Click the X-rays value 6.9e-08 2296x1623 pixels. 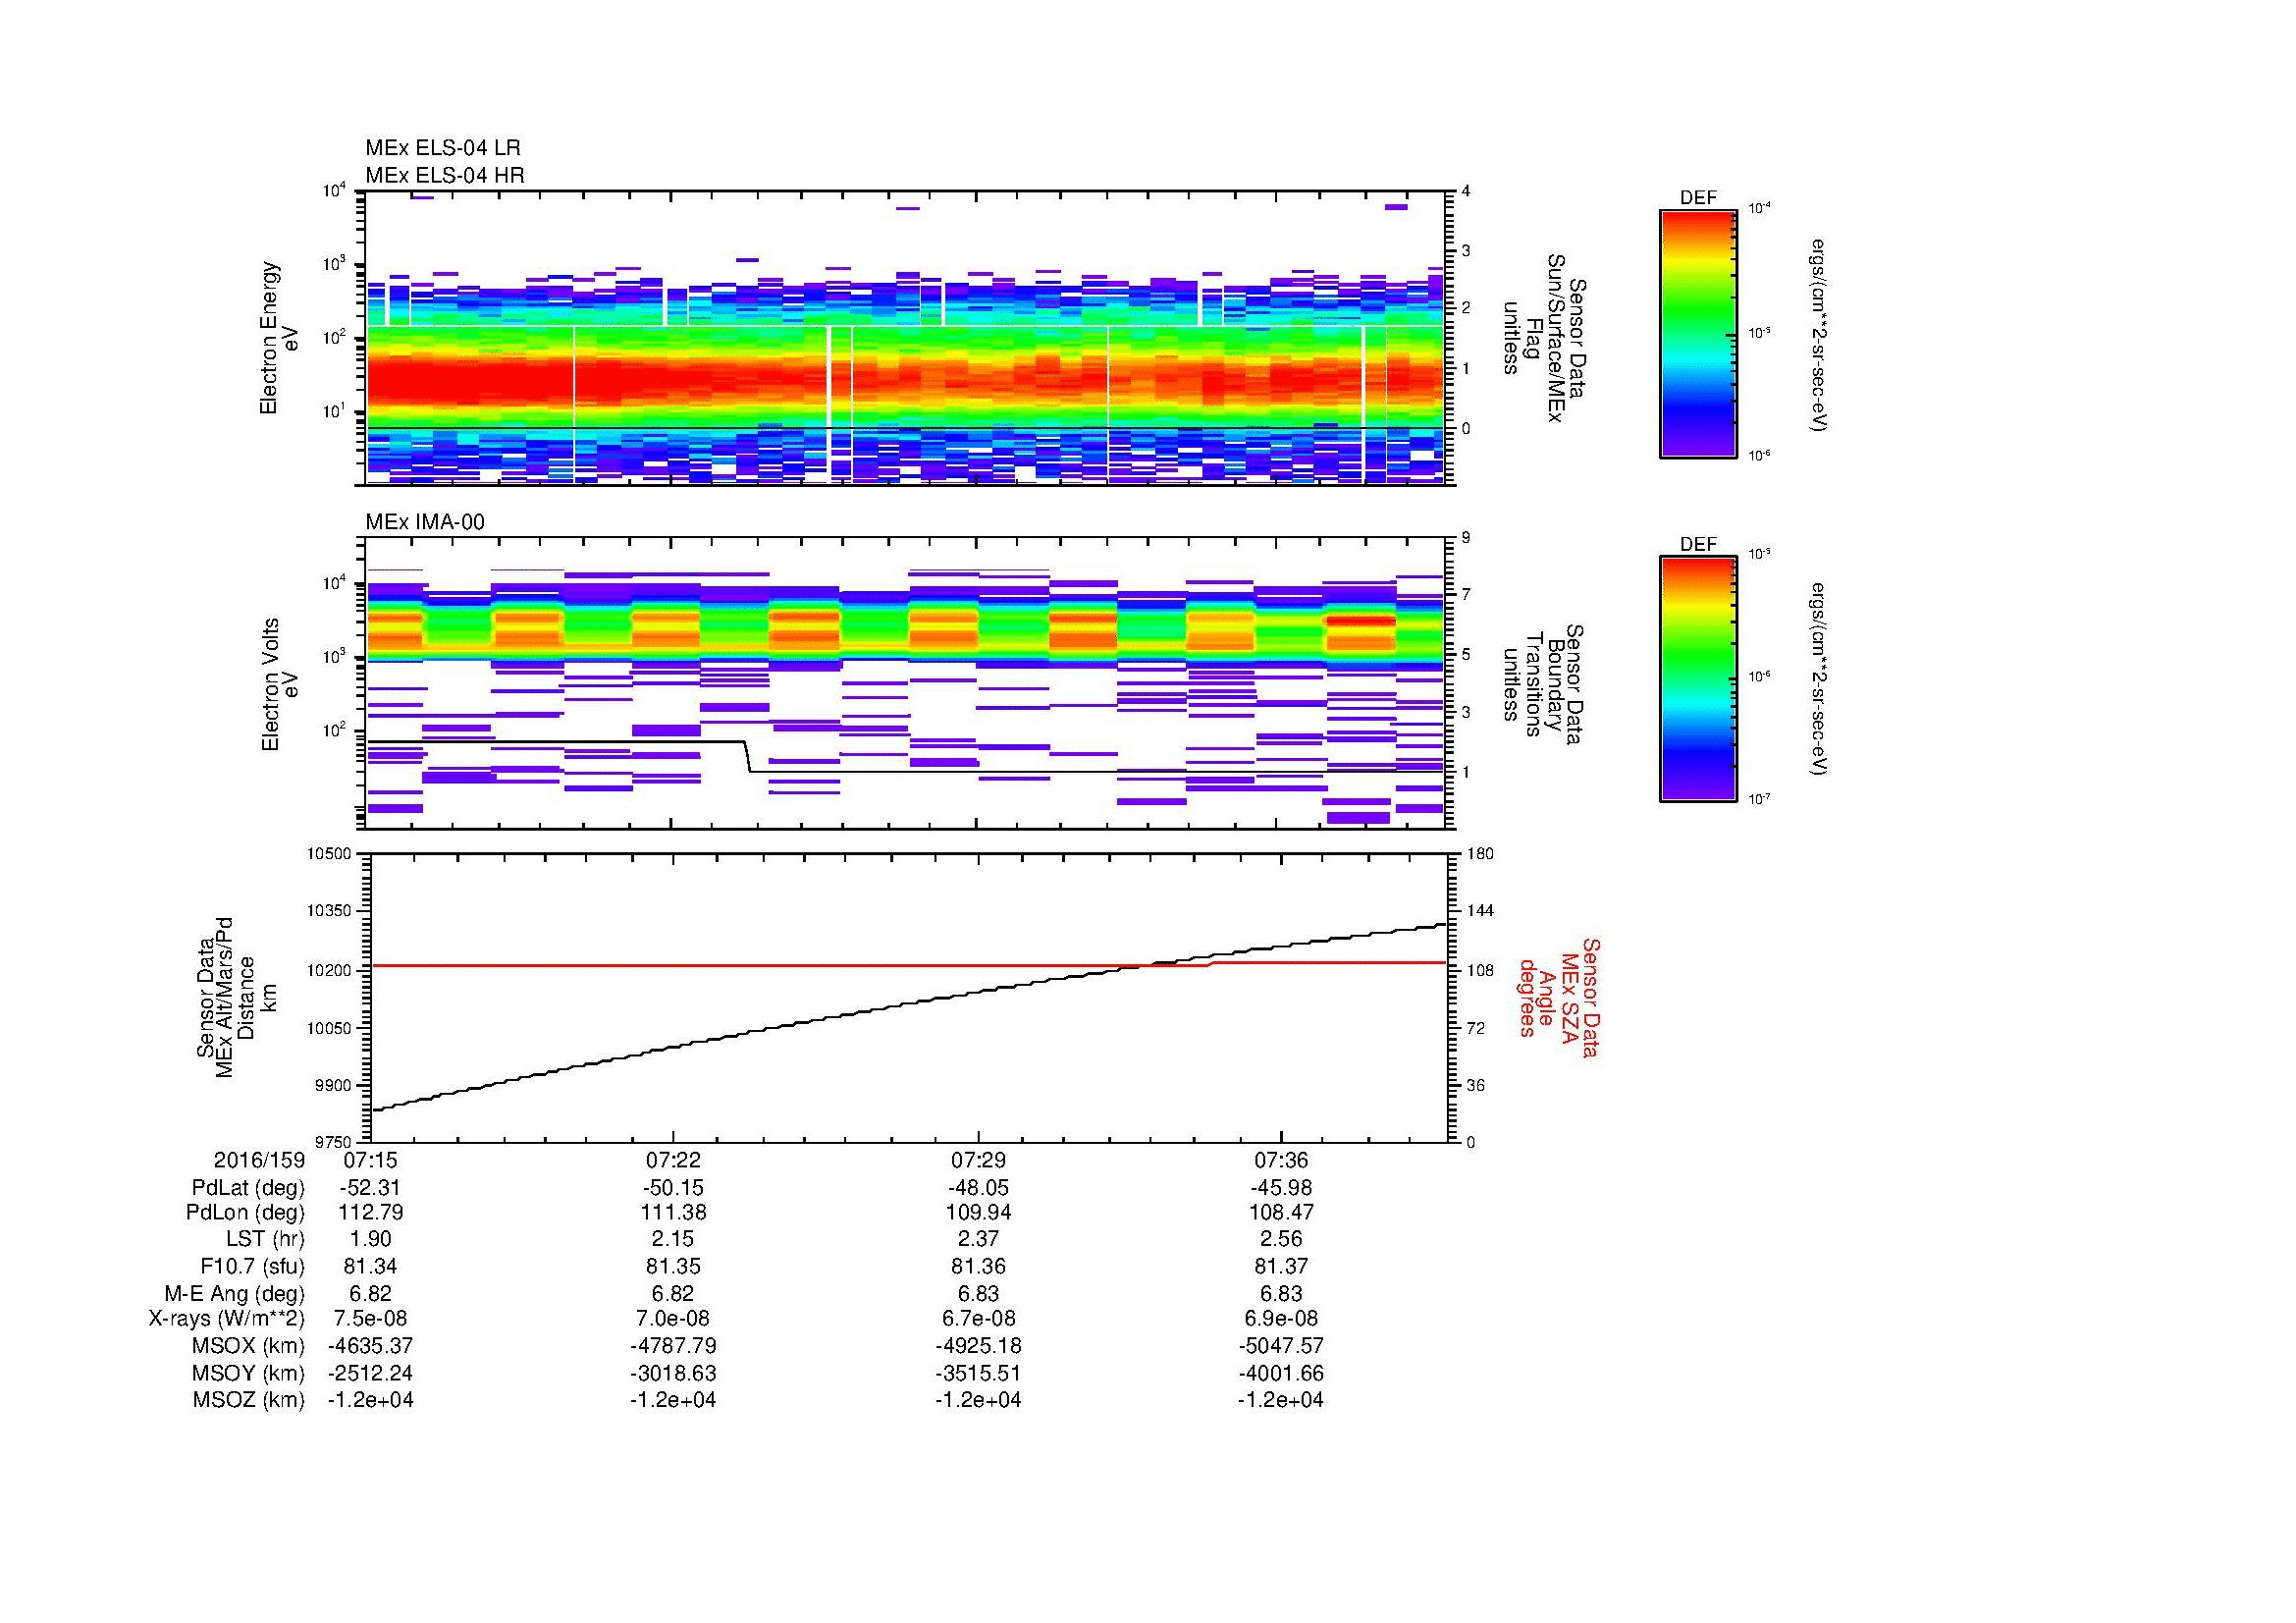click(x=1281, y=1319)
